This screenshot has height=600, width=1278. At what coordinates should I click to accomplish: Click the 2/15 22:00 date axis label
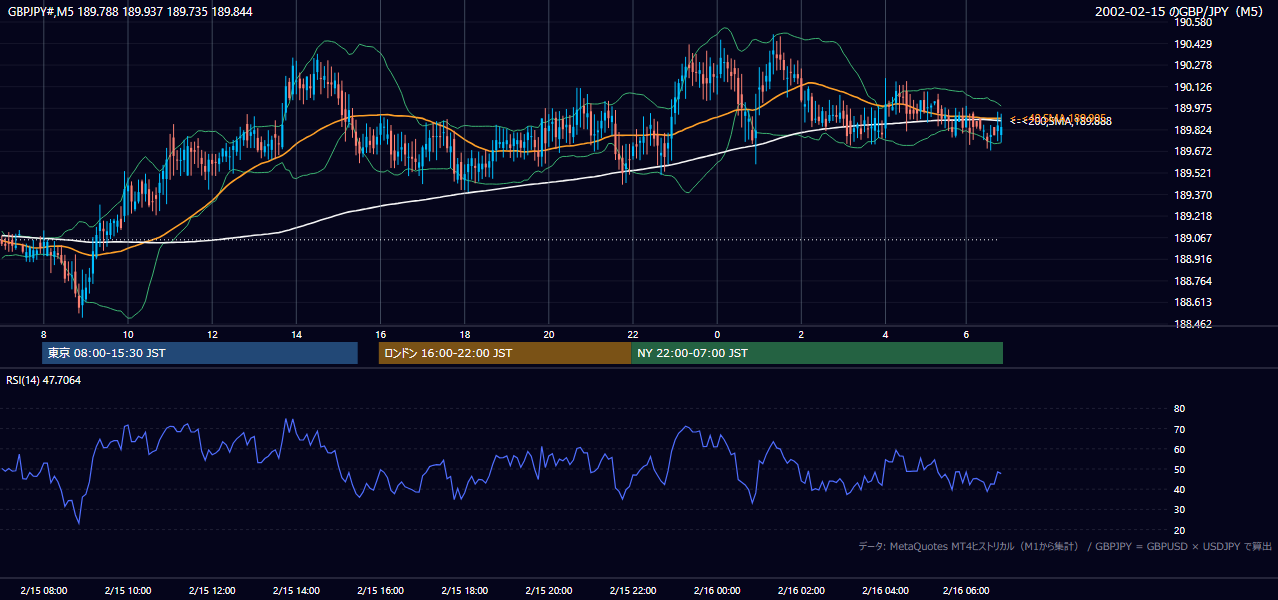[x=633, y=591]
